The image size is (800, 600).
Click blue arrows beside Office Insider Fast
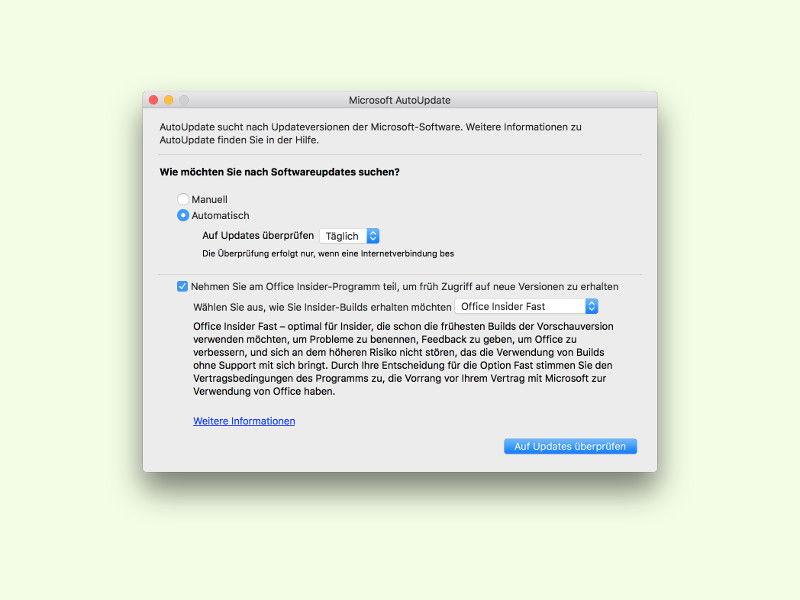[591, 306]
